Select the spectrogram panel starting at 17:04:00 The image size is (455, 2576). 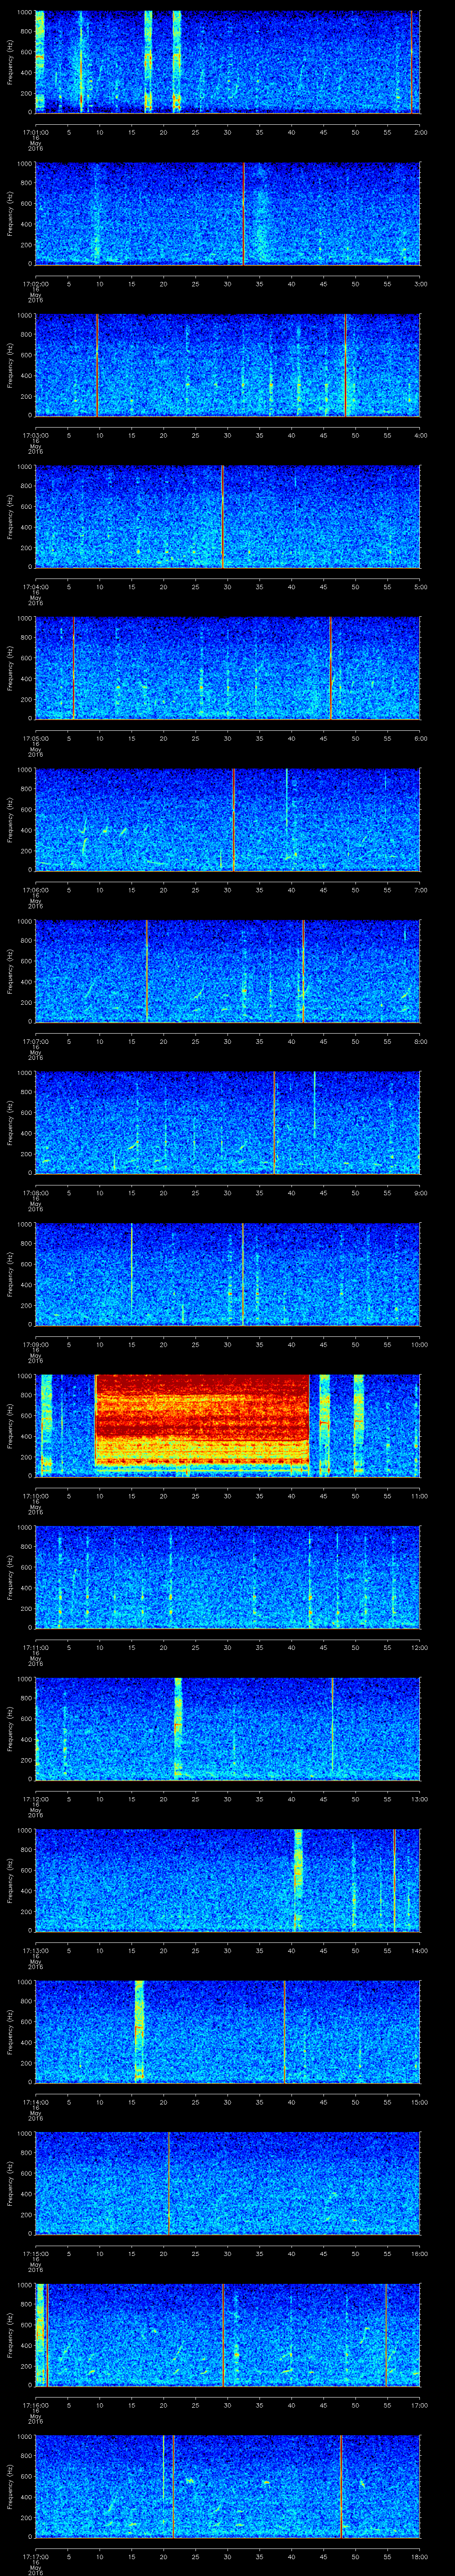(x=227, y=516)
